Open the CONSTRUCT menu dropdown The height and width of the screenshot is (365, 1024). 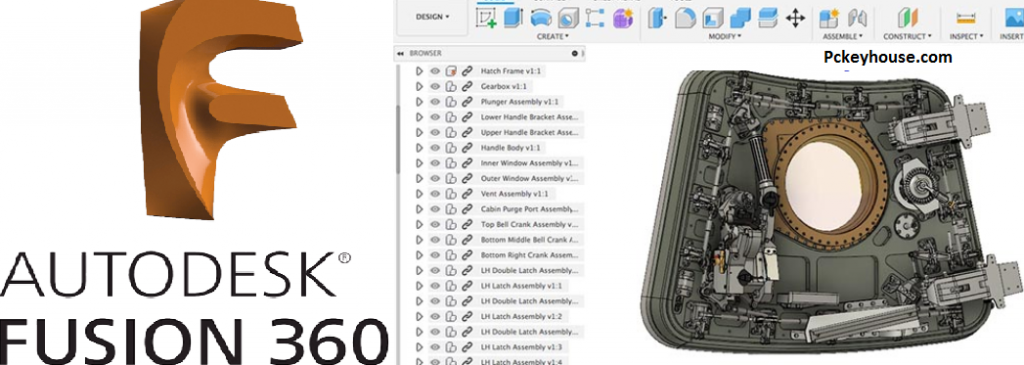pyautogui.click(x=908, y=37)
